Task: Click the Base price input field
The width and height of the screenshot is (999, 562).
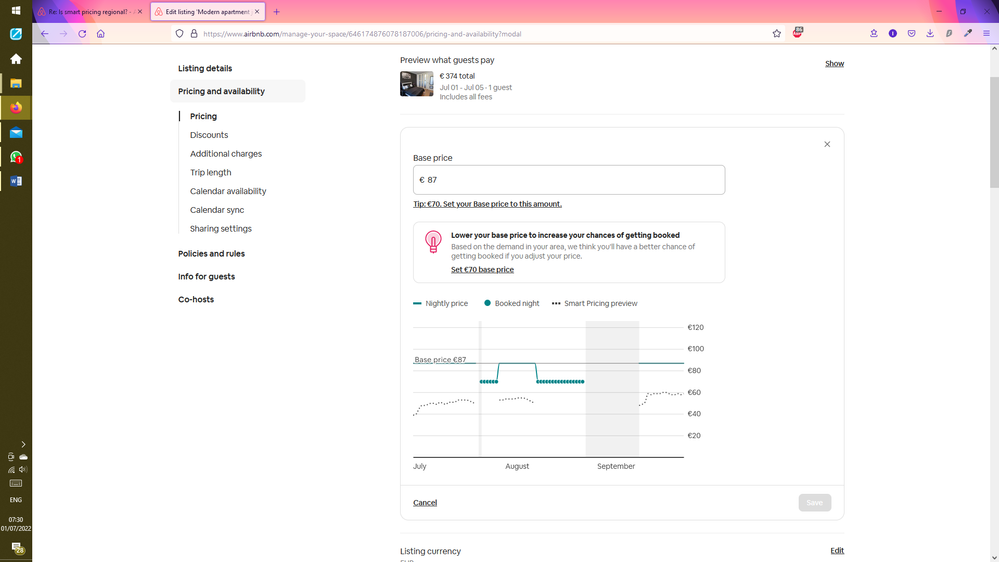Action: 569,180
